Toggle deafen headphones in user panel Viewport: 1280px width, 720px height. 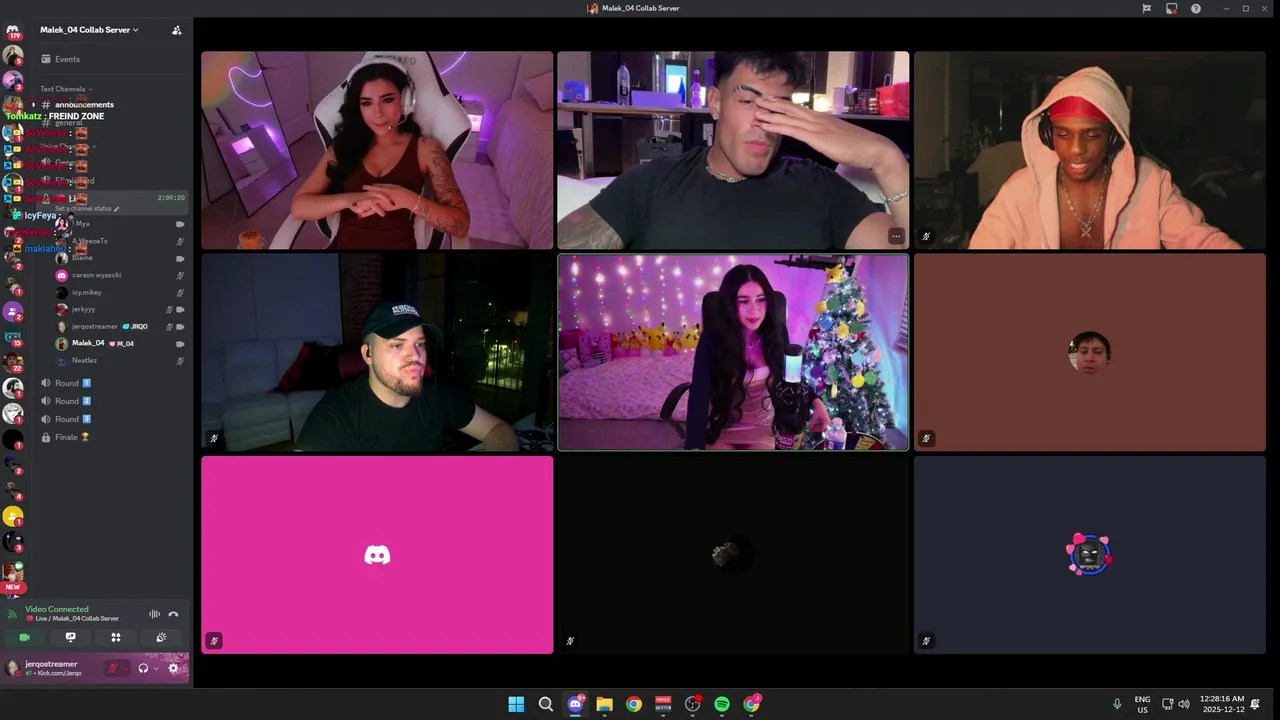(143, 668)
